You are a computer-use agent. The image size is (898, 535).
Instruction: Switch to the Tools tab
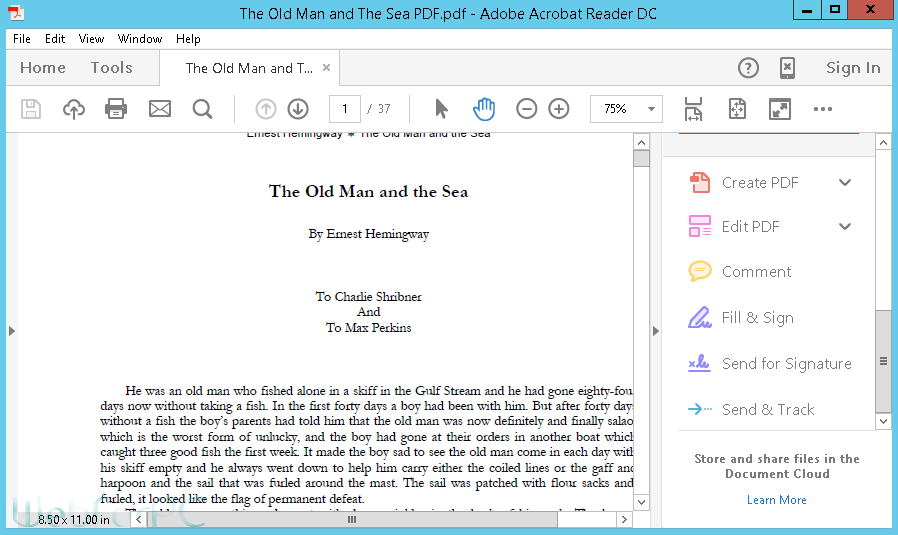coord(112,68)
